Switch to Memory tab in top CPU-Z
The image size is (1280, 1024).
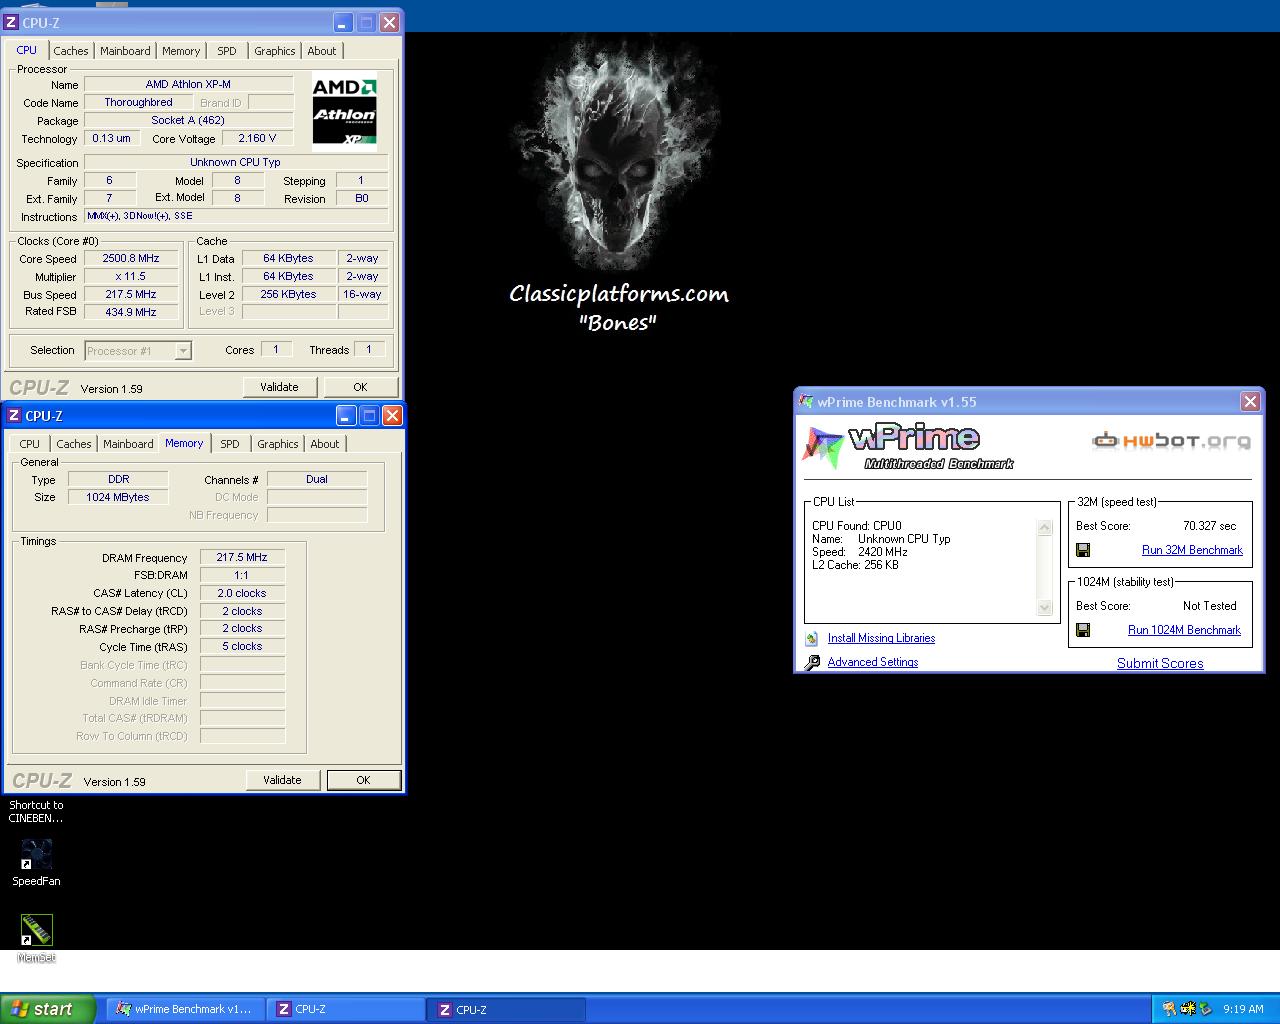[x=181, y=51]
